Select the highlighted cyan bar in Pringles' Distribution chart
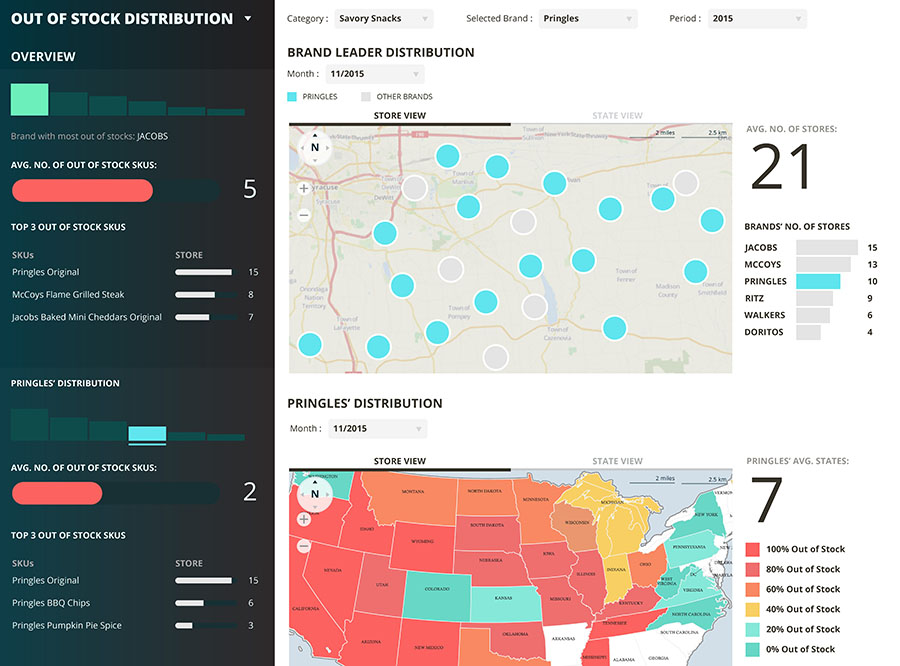Viewport: 900px width, 666px height. (x=148, y=435)
